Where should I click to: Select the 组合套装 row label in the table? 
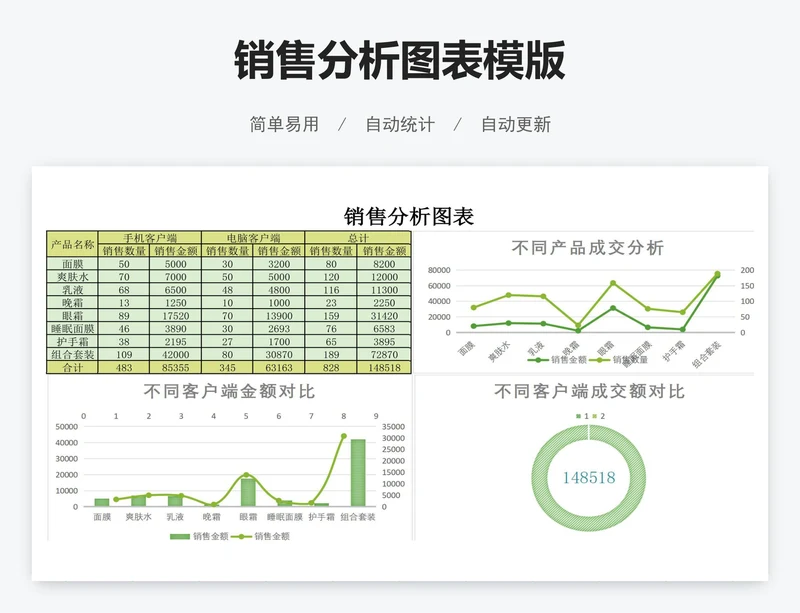pos(72,354)
